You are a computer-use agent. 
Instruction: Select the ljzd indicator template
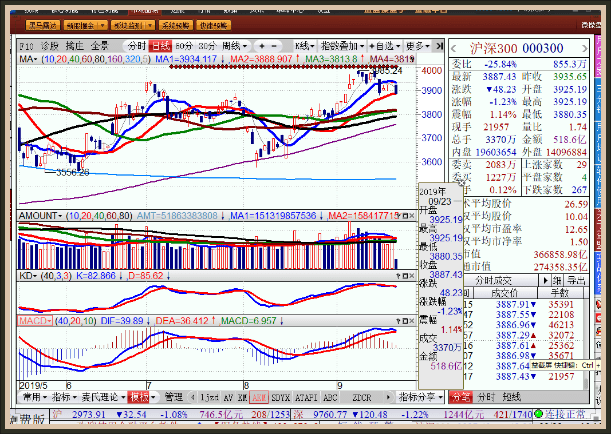[x=209, y=397]
